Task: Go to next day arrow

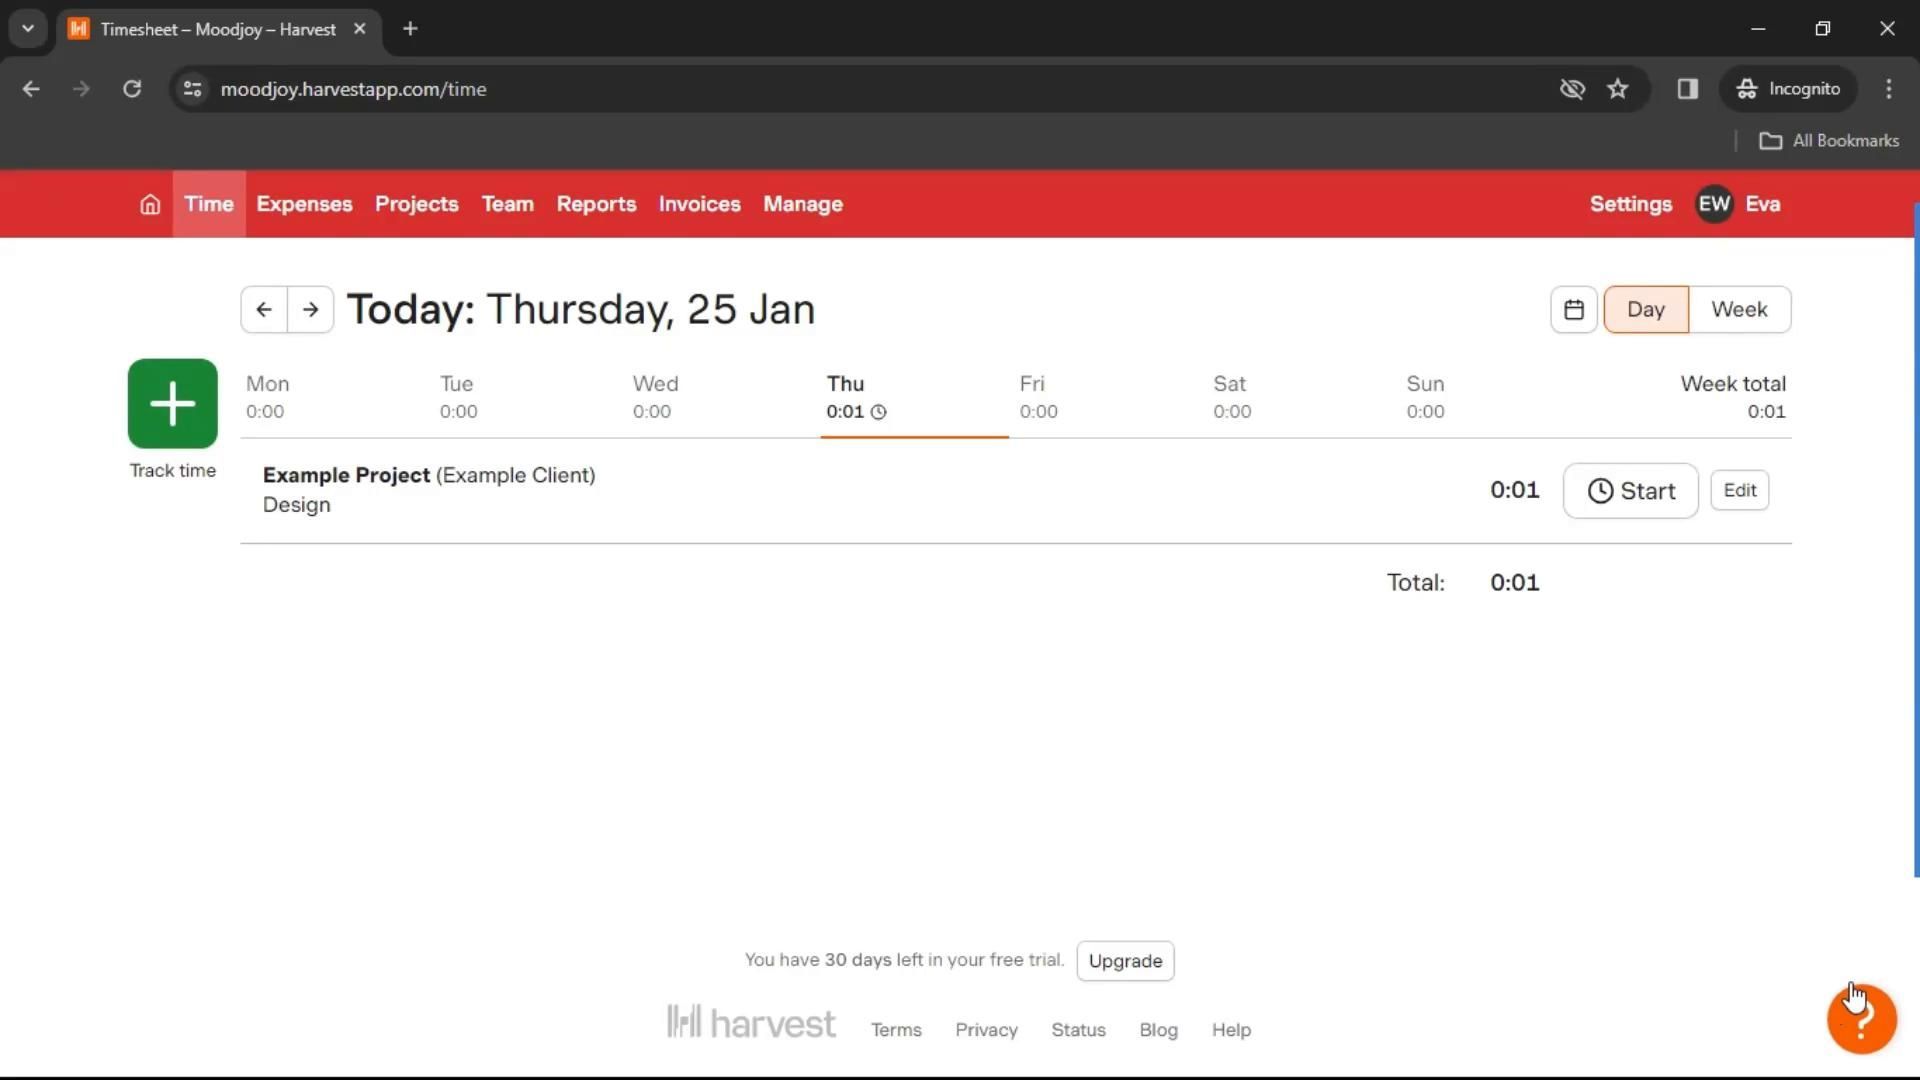Action: [x=311, y=310]
